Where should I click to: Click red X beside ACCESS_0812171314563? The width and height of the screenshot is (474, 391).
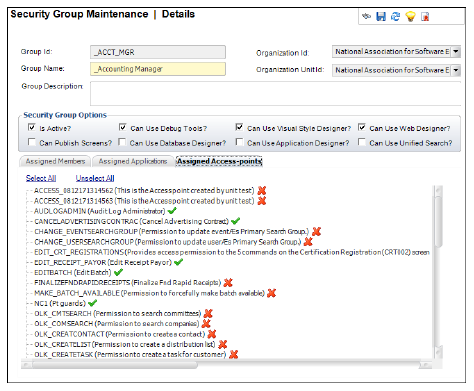[x=262, y=201]
